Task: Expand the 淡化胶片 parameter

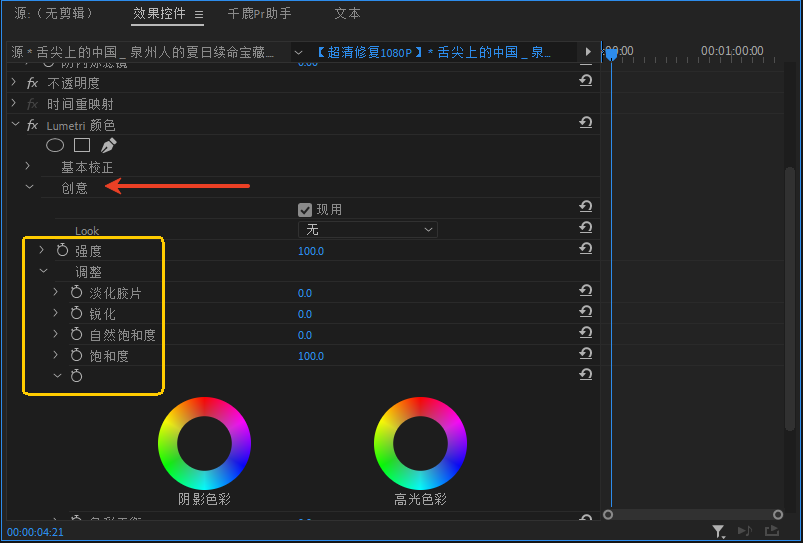Action: point(56,292)
